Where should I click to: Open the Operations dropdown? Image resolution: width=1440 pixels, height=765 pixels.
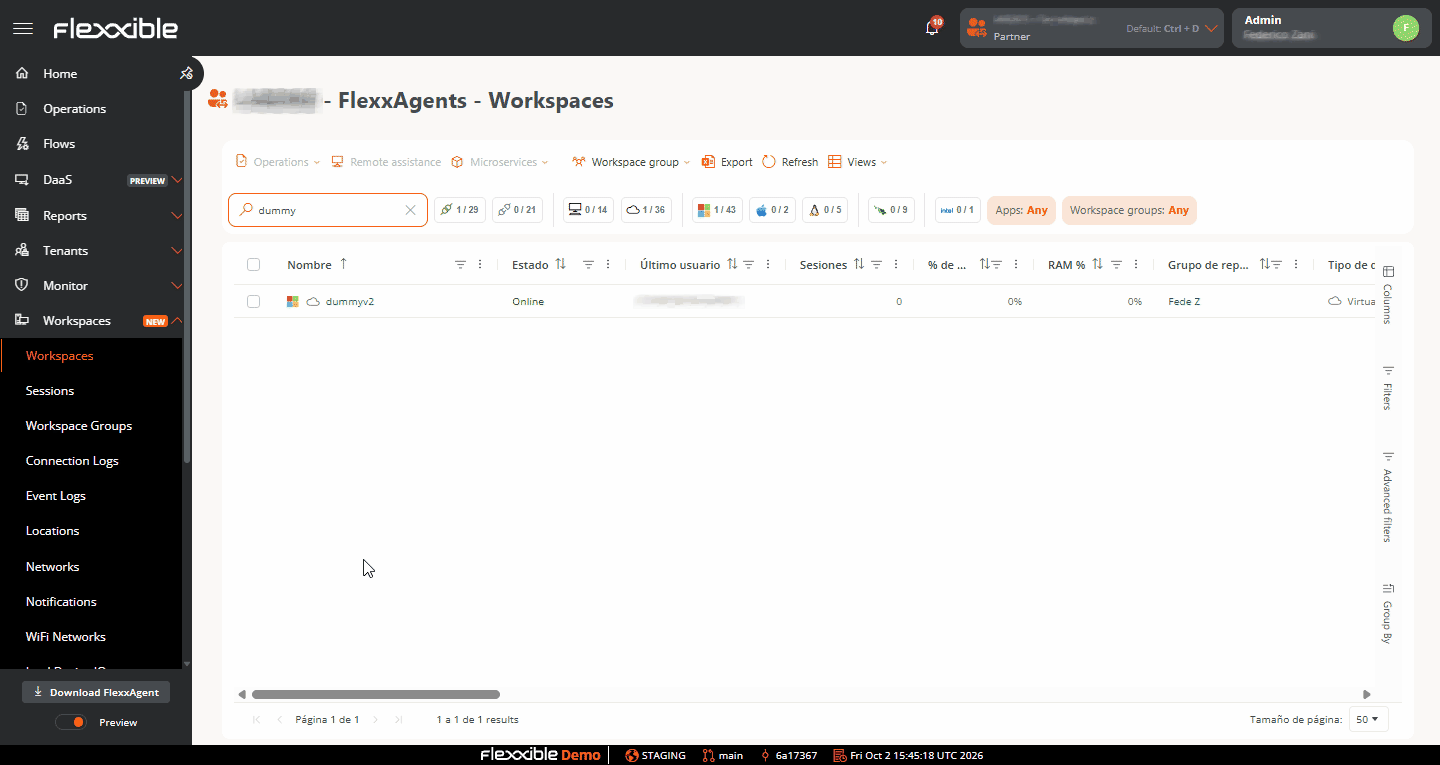click(x=278, y=162)
